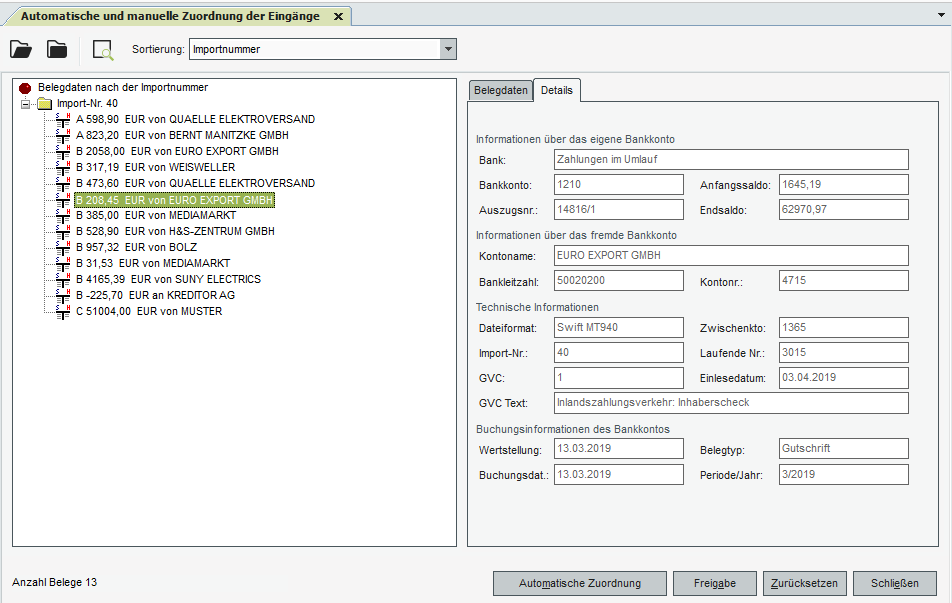
Task: Click the Einlesedatum field showing 03.04.2019
Action: (844, 378)
